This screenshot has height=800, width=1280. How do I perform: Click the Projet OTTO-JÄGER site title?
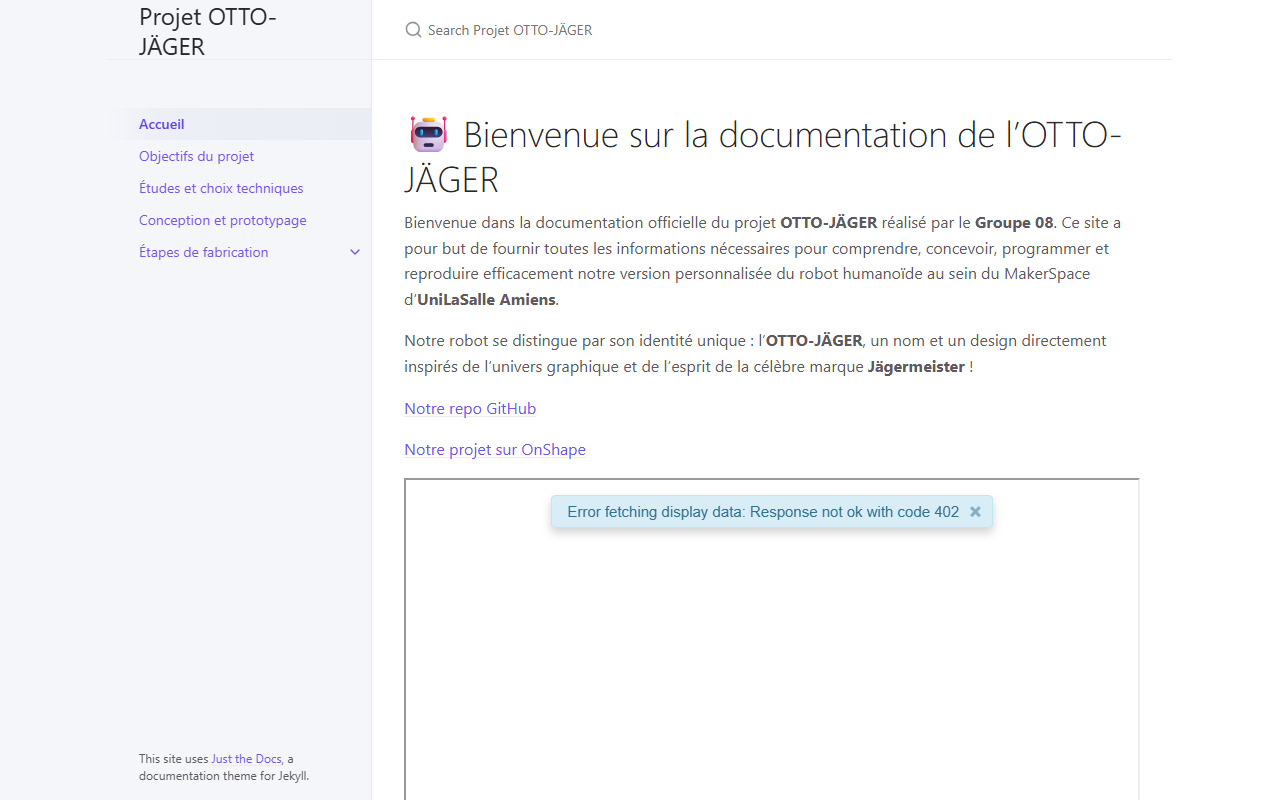[x=208, y=31]
